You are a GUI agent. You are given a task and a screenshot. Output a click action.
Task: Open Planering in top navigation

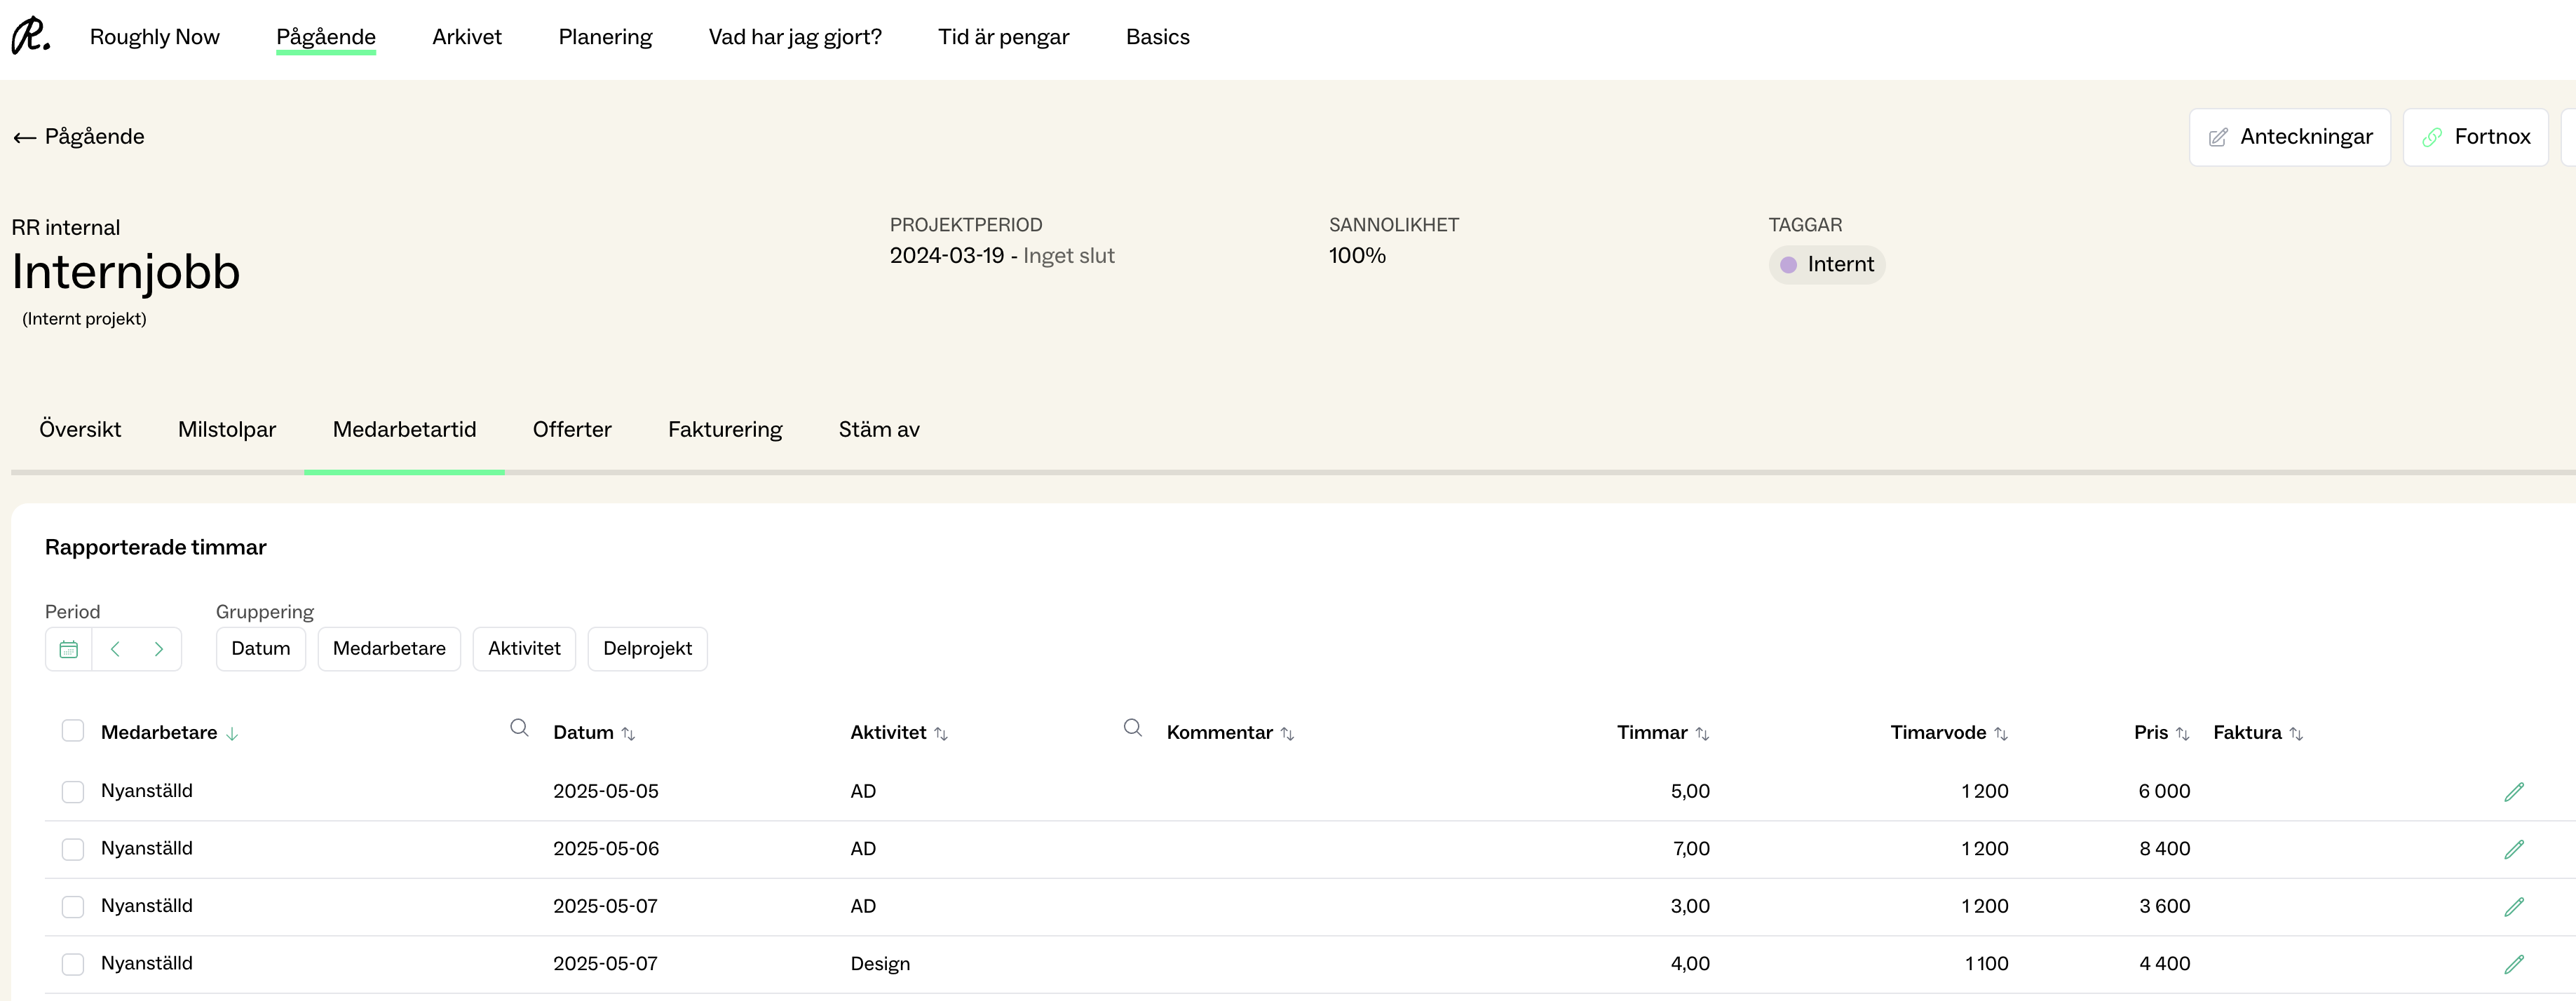click(605, 37)
